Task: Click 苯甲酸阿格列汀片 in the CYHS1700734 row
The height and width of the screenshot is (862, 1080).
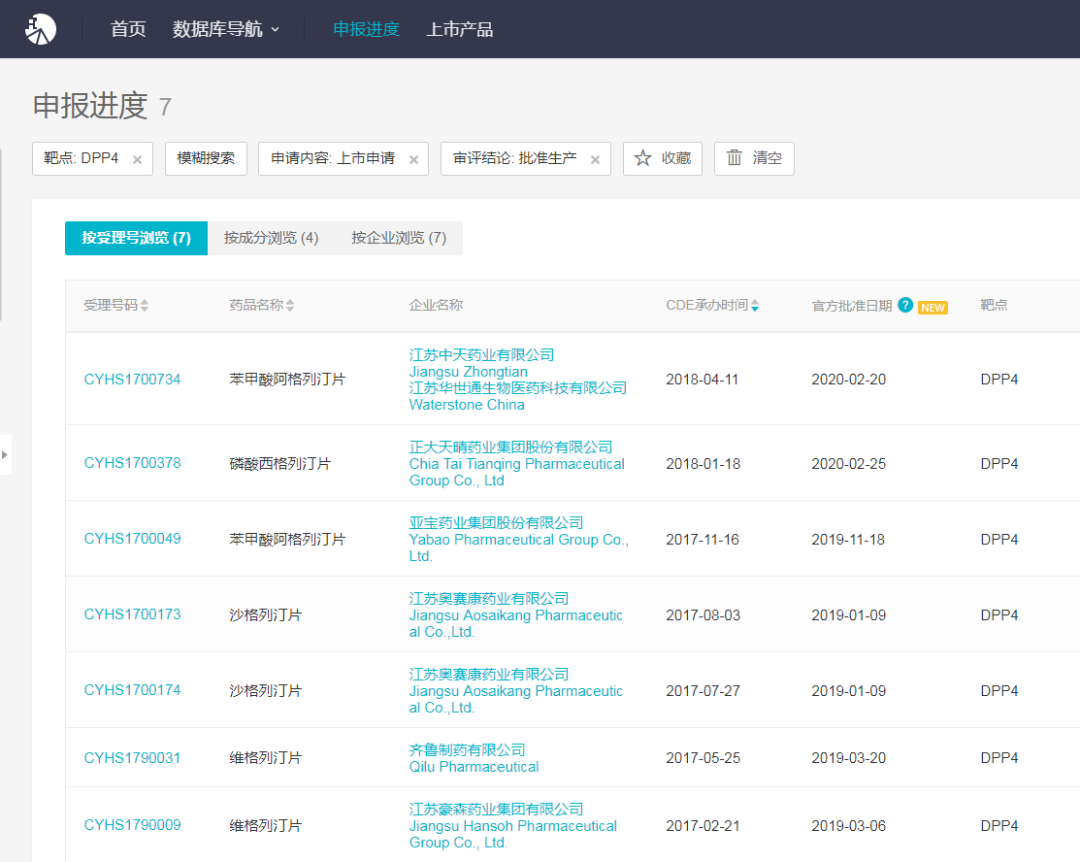Action: pyautogui.click(x=287, y=380)
